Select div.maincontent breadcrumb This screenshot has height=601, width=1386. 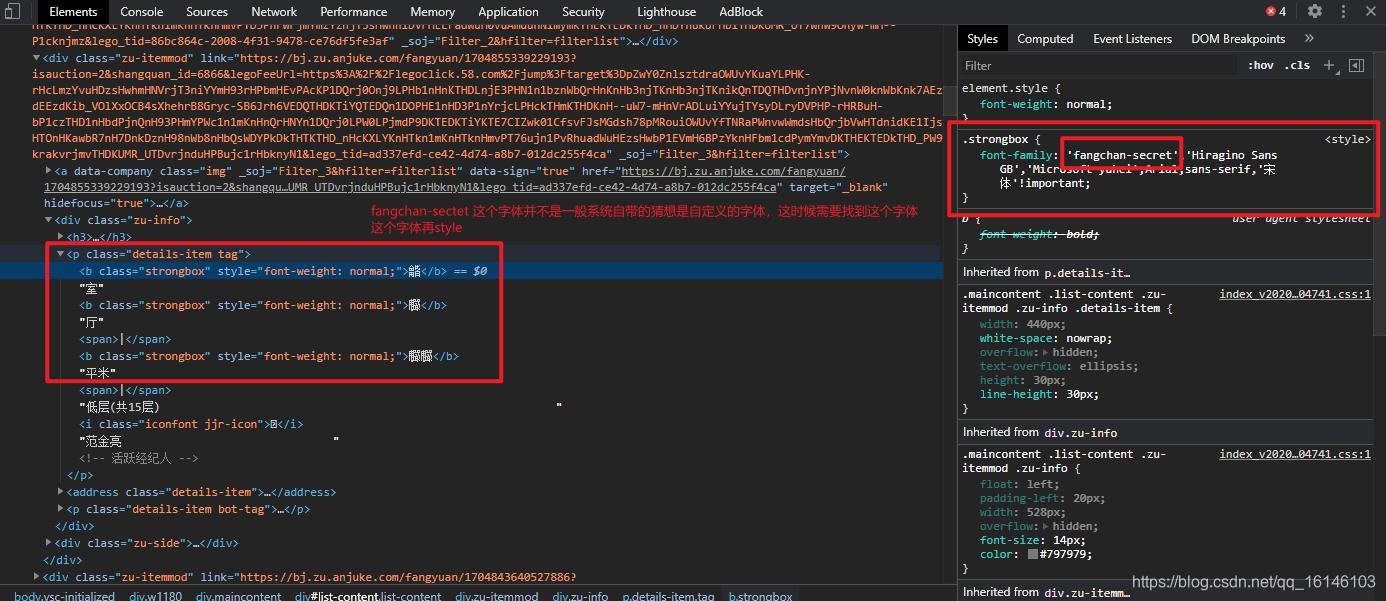[x=238, y=596]
